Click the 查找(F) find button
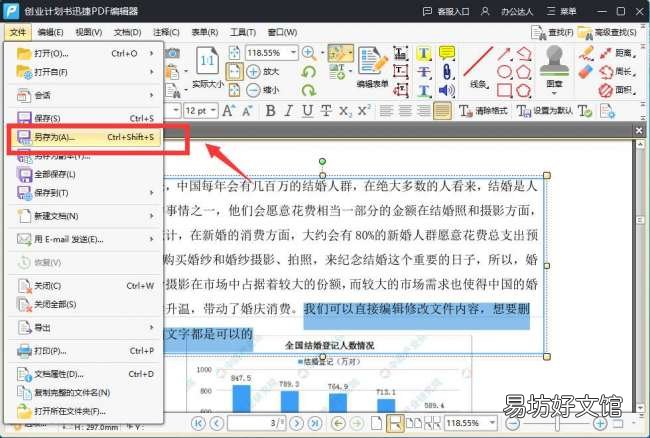650x438 pixels. [552, 32]
